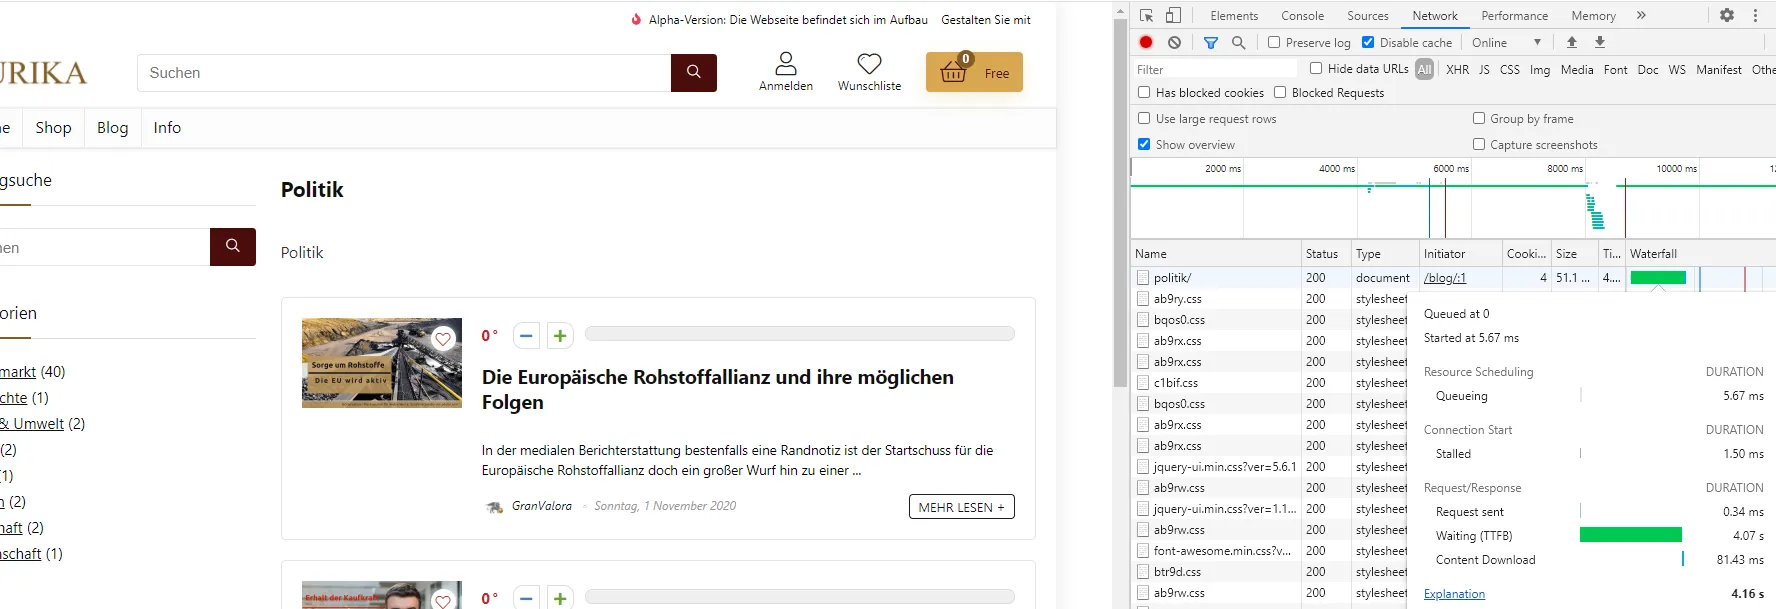1776x609 pixels.
Task: Open the Sources tab
Action: (1367, 16)
